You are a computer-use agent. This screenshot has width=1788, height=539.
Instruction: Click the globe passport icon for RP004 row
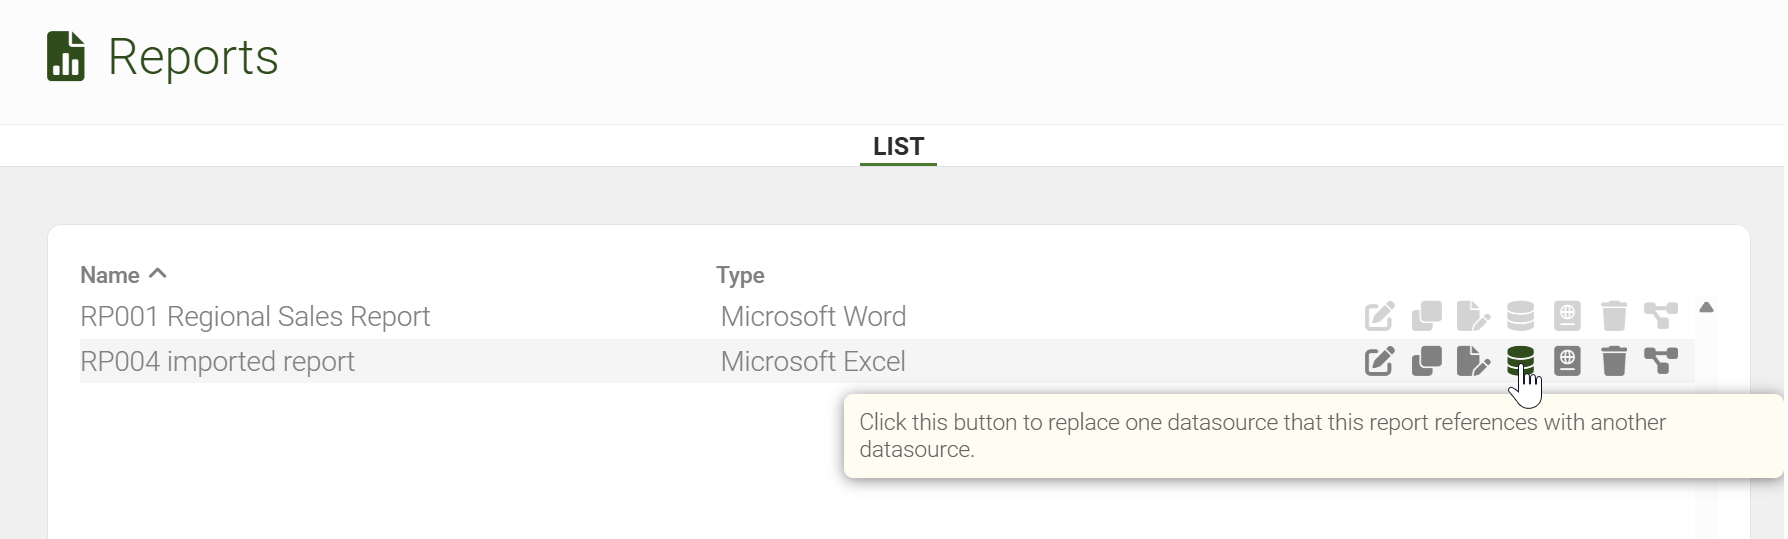pyautogui.click(x=1567, y=361)
